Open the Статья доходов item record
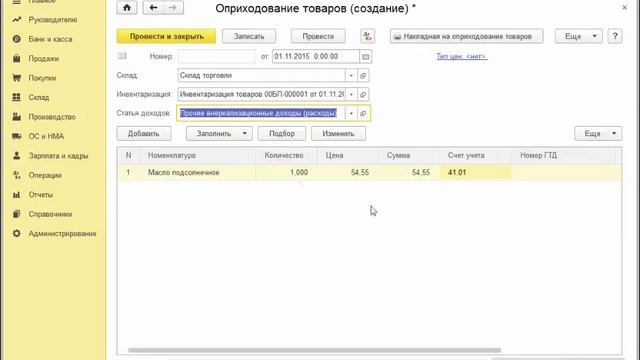This screenshot has width=640, height=360. (363, 113)
